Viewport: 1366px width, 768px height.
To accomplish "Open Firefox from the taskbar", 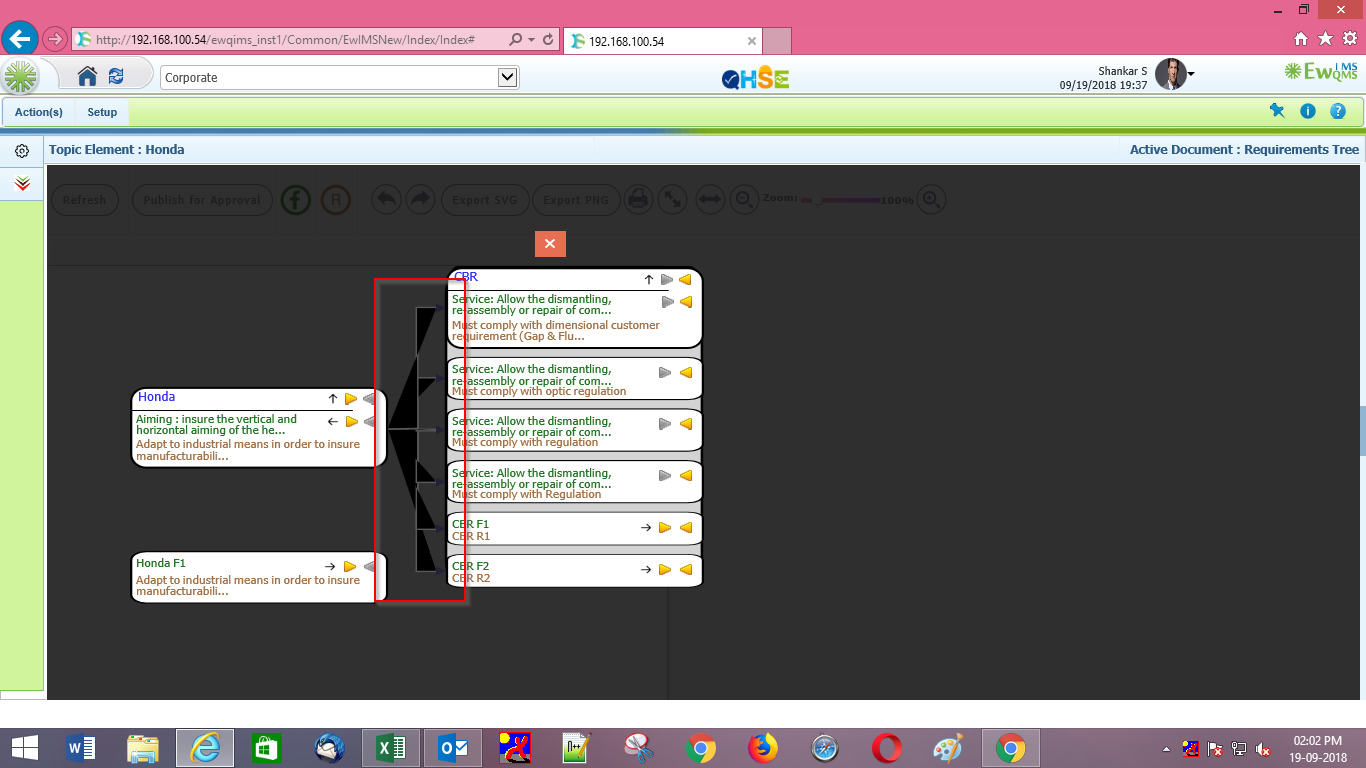I will 763,748.
